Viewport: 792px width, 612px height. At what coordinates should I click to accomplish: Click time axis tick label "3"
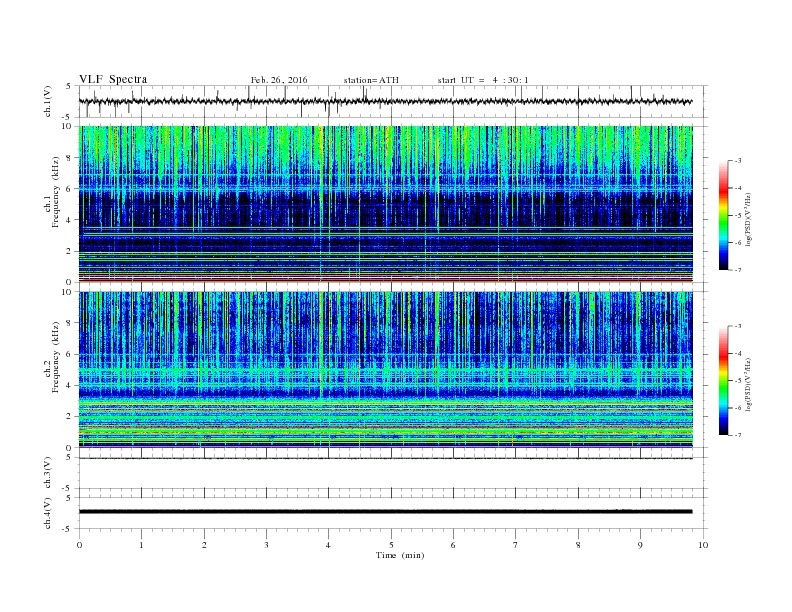(x=266, y=545)
